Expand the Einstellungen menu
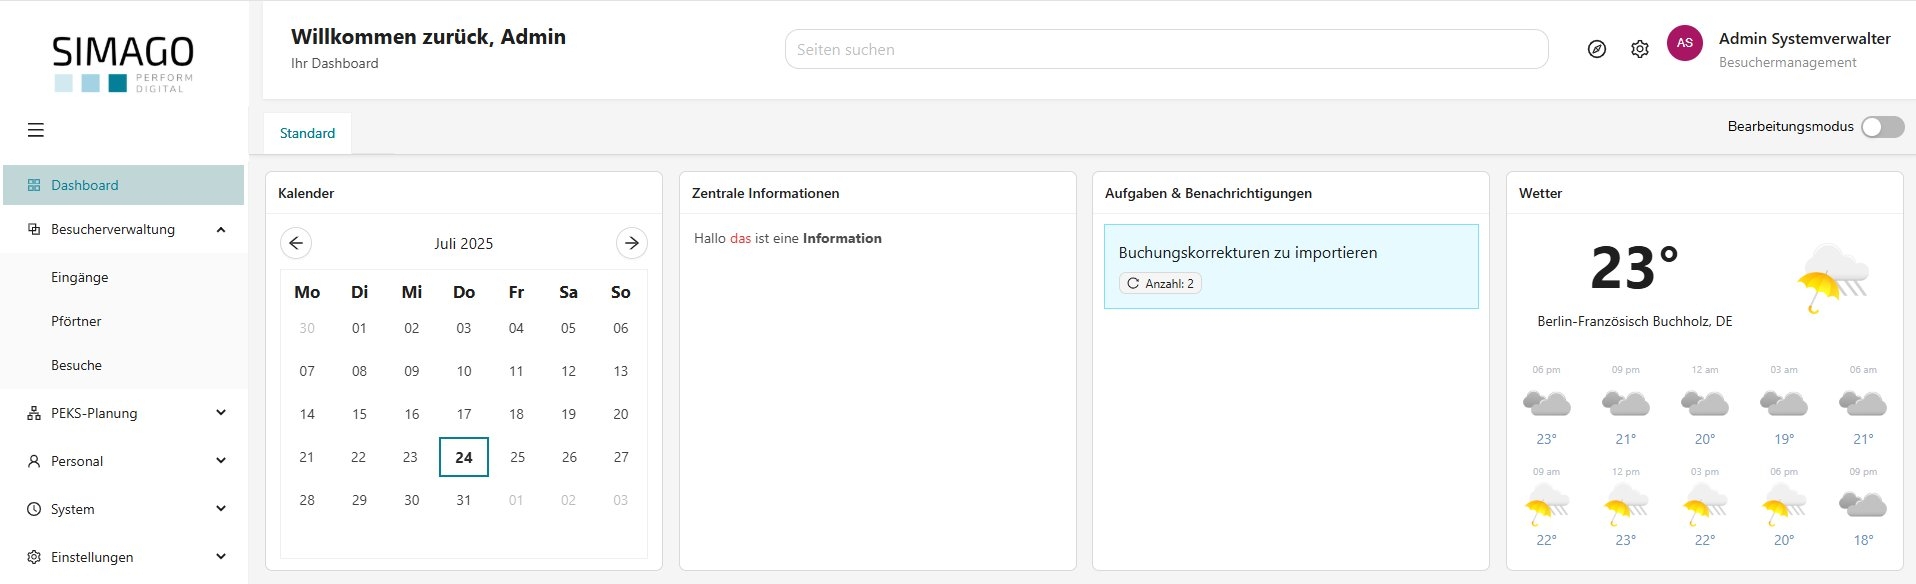Viewport: 1916px width, 584px height. tap(221, 557)
